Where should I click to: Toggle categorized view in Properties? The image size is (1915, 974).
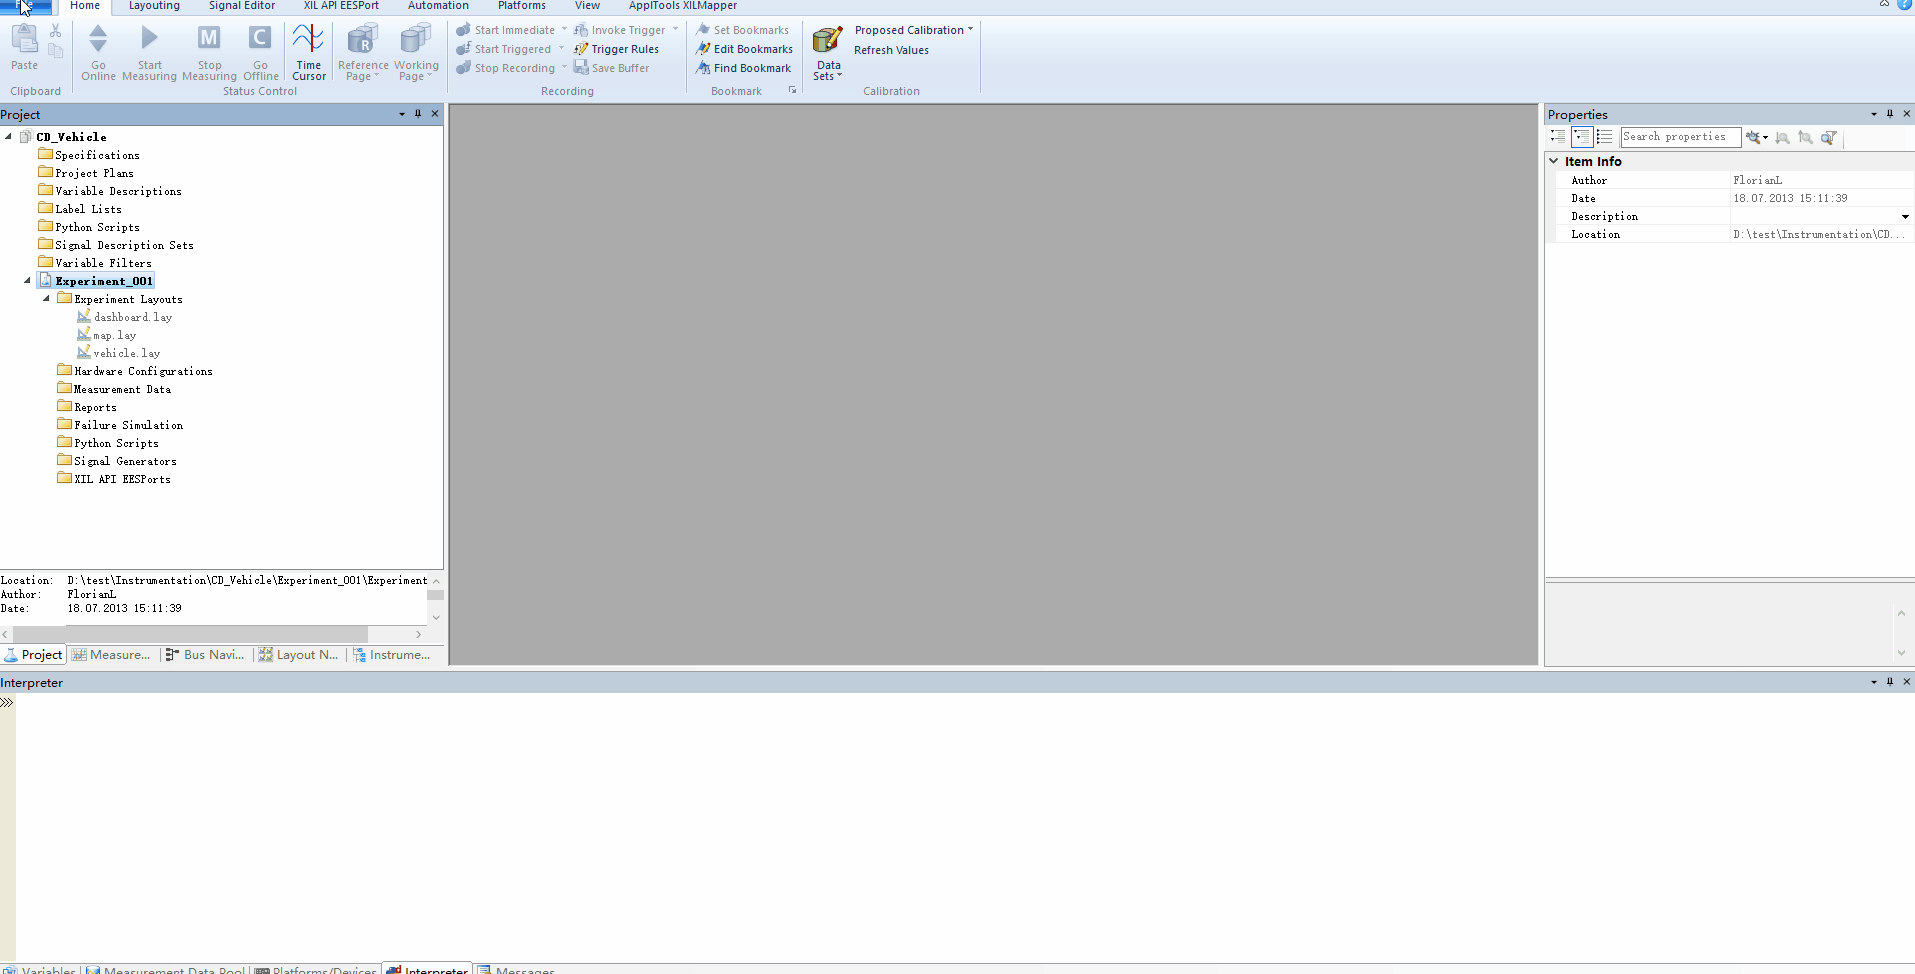1558,137
